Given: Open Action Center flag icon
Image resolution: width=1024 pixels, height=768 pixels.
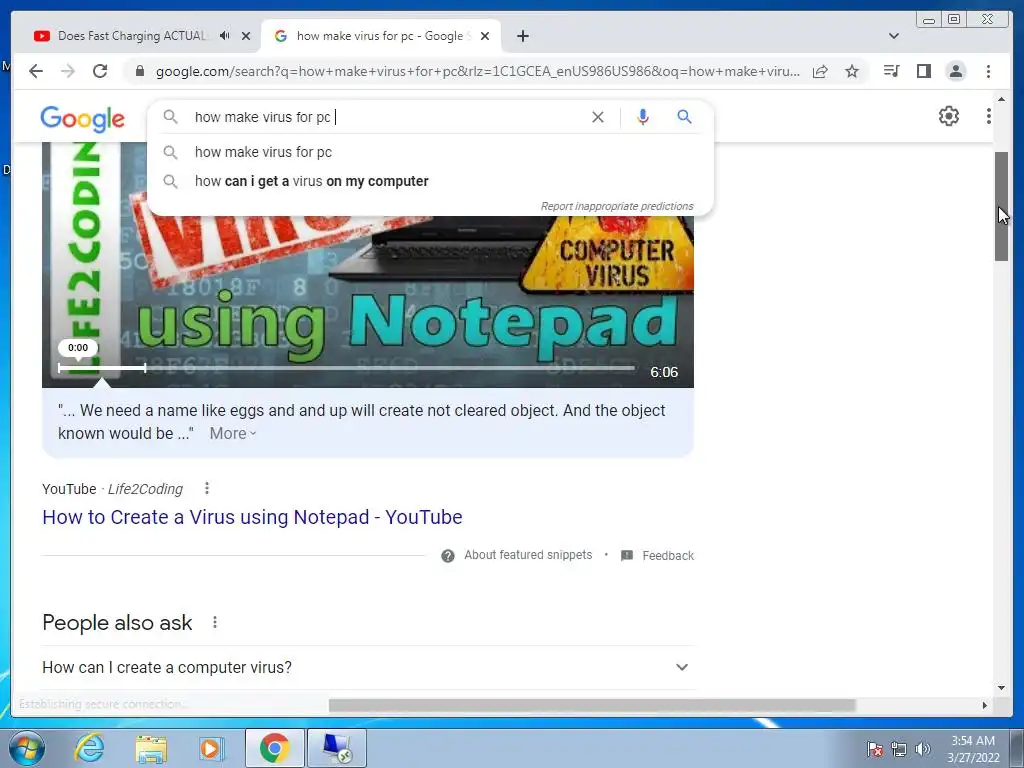Looking at the screenshot, I should click(875, 749).
